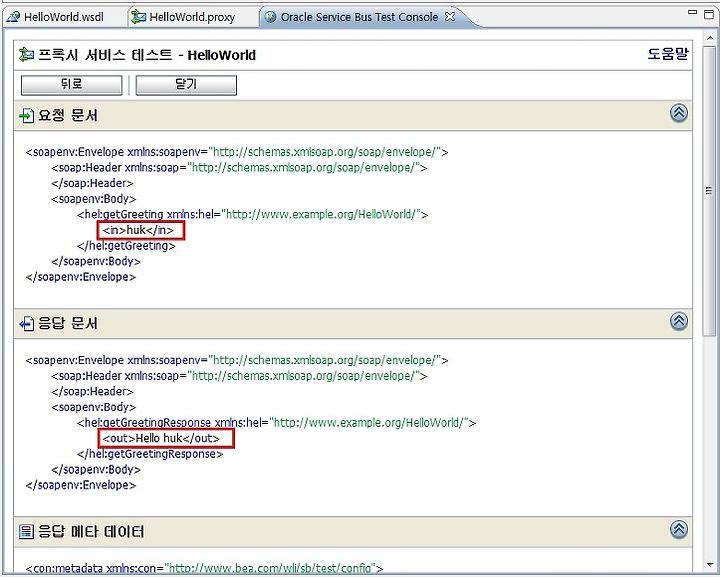Select the Oracle Service Bus Test Console tab
Image resolution: width=720 pixels, height=577 pixels.
pos(359,17)
